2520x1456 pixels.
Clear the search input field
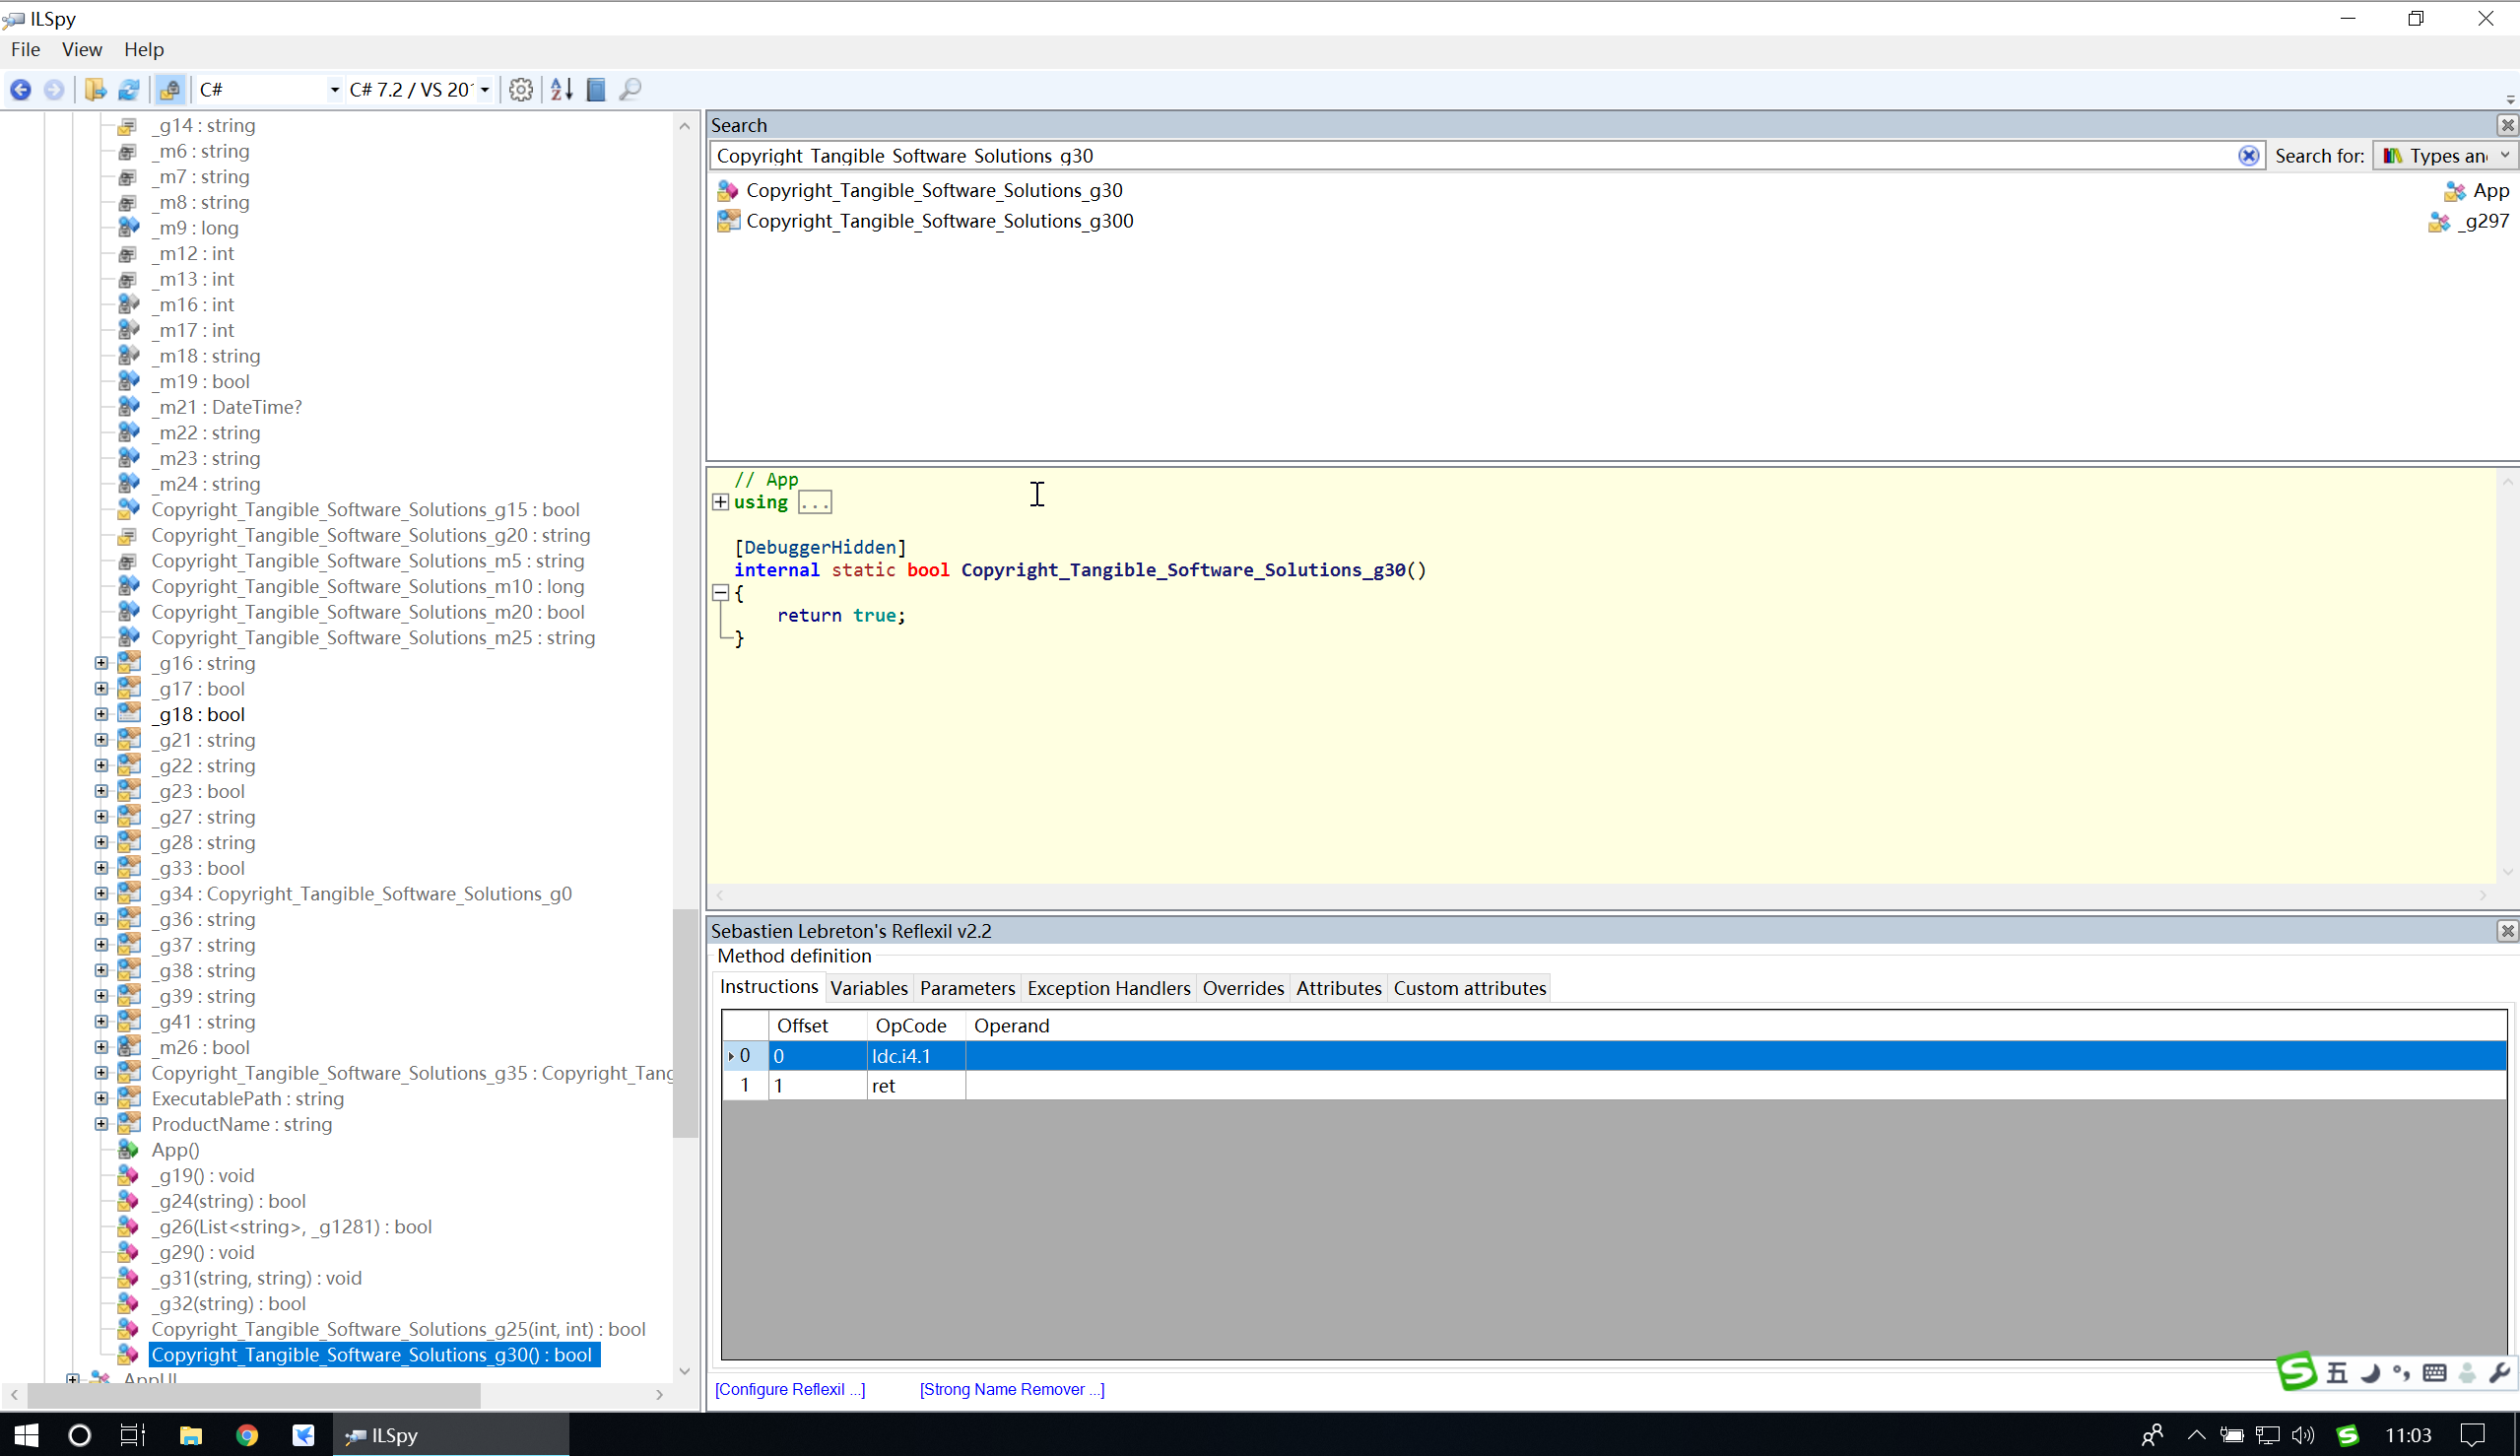click(2248, 155)
